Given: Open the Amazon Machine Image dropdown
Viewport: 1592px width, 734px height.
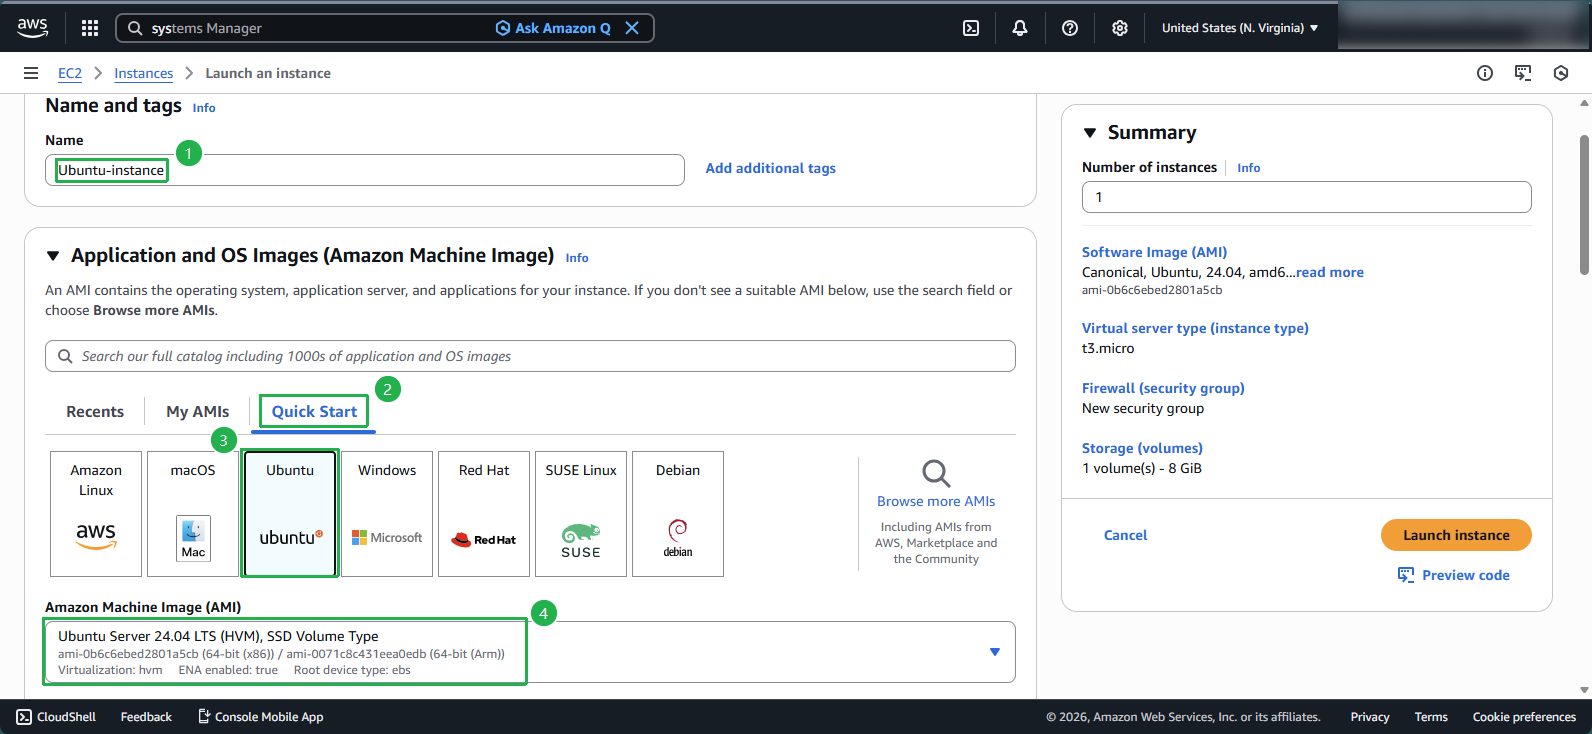Looking at the screenshot, I should point(530,652).
